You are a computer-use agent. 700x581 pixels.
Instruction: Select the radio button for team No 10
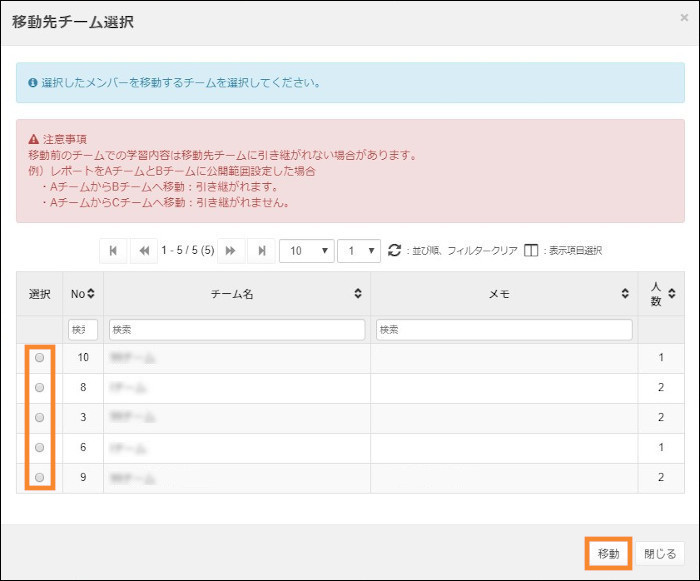[x=40, y=358]
